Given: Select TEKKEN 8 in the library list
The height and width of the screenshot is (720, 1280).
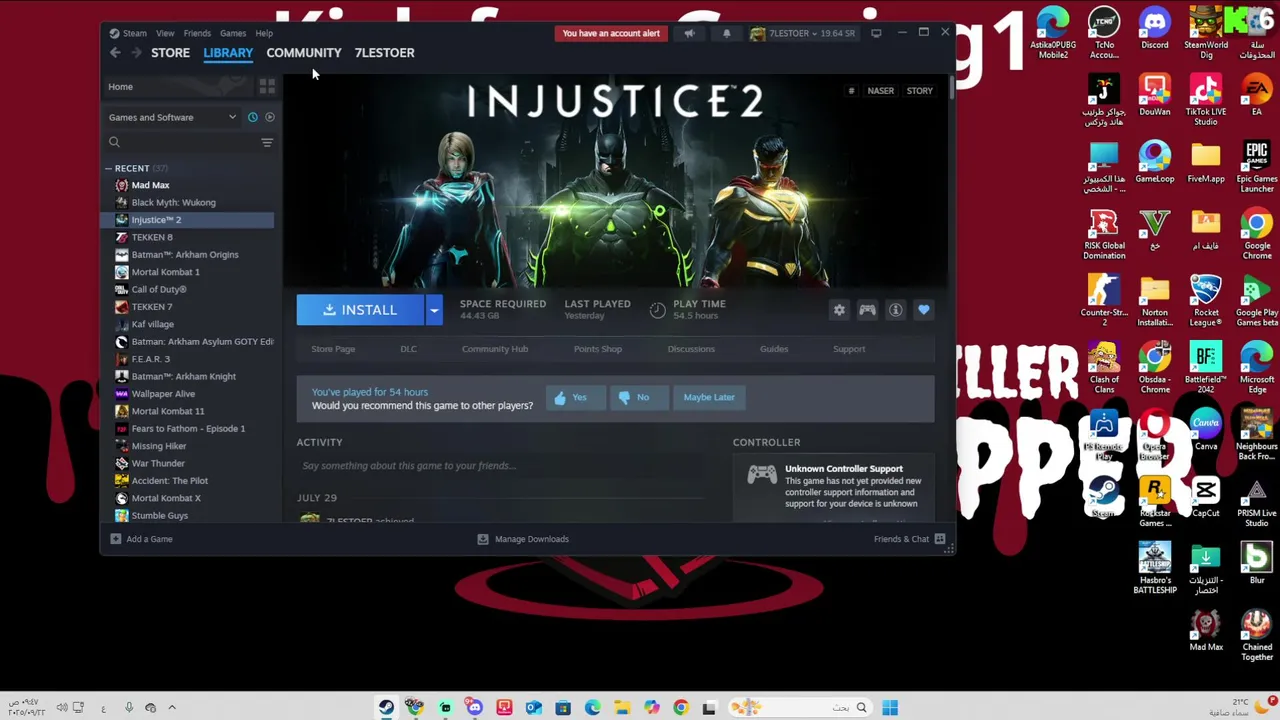Looking at the screenshot, I should click(x=187, y=237).
